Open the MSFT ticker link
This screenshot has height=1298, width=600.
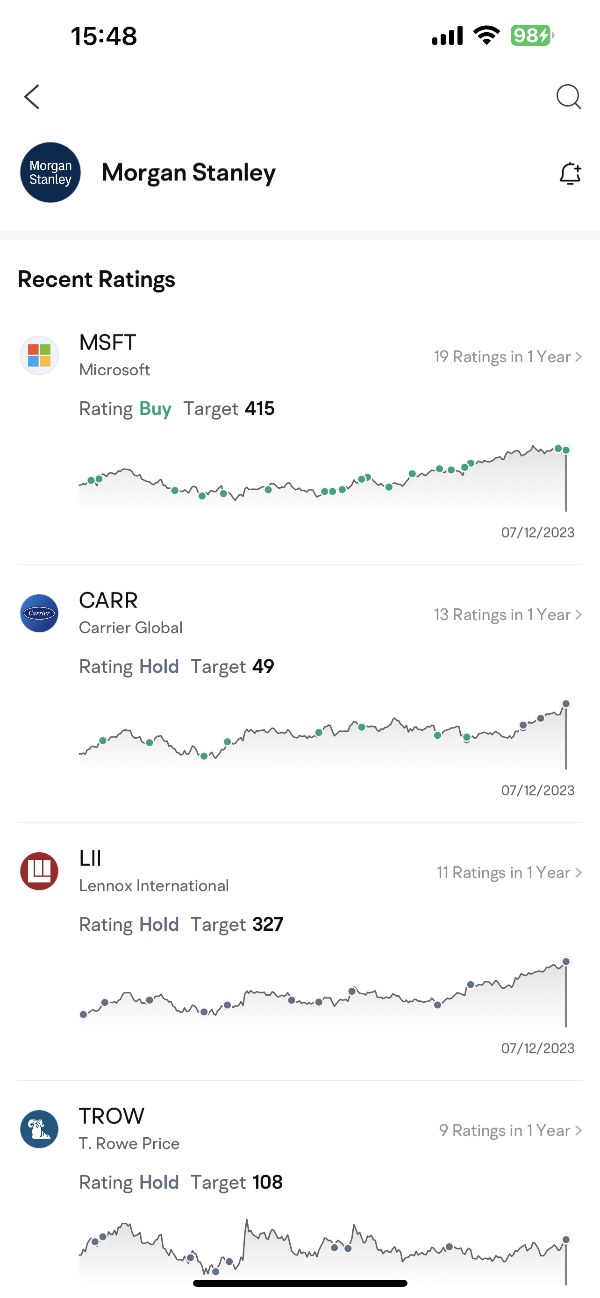tap(107, 343)
